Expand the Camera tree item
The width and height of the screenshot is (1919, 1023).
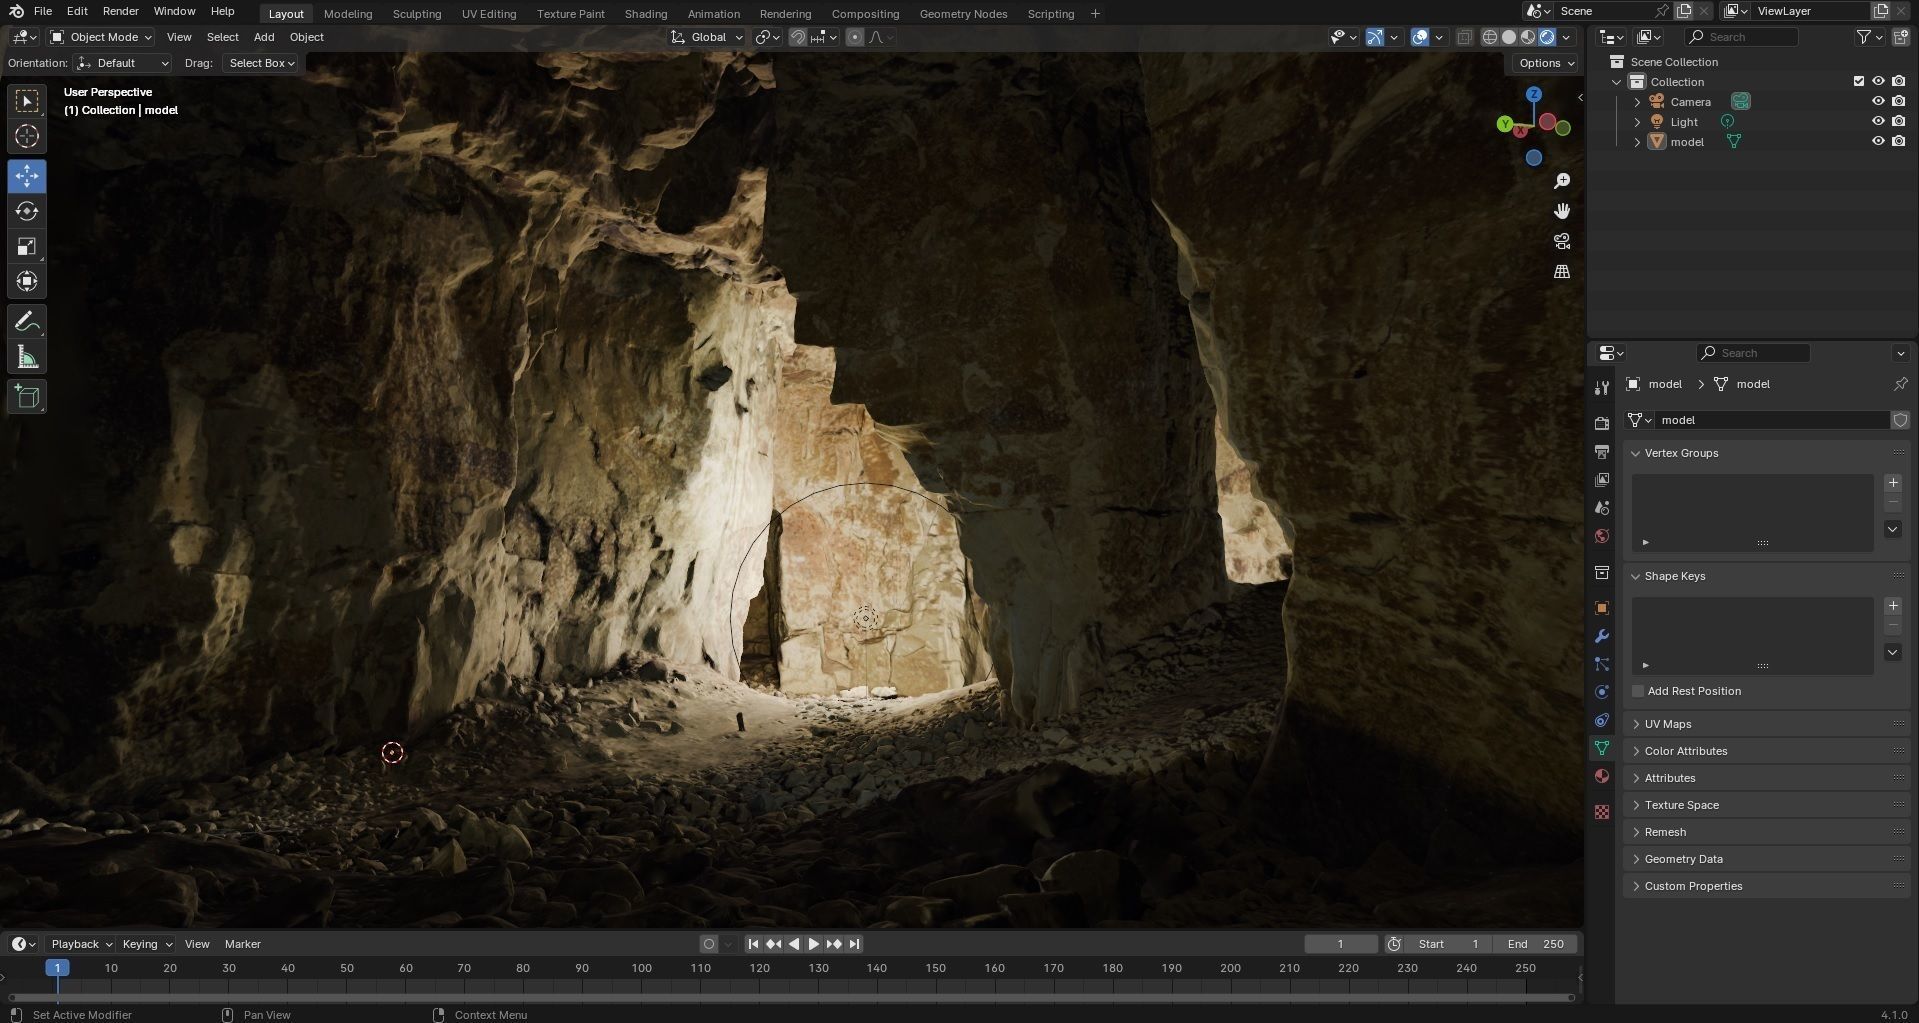[x=1637, y=102]
